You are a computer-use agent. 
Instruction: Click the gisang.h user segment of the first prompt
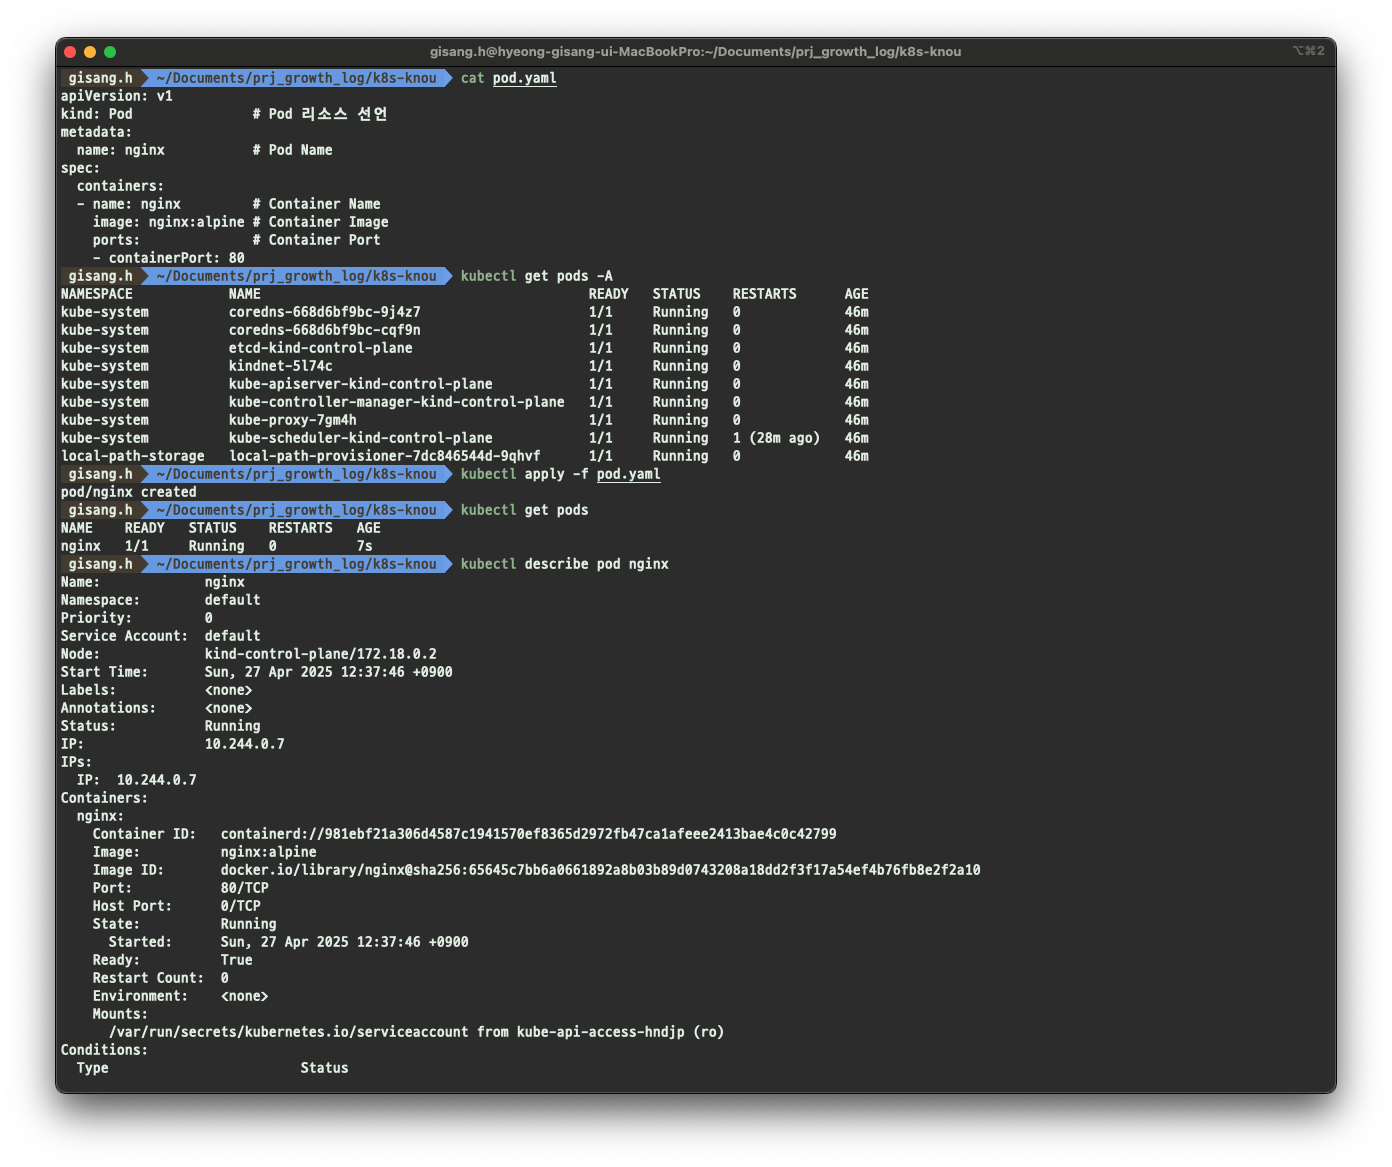pos(101,78)
